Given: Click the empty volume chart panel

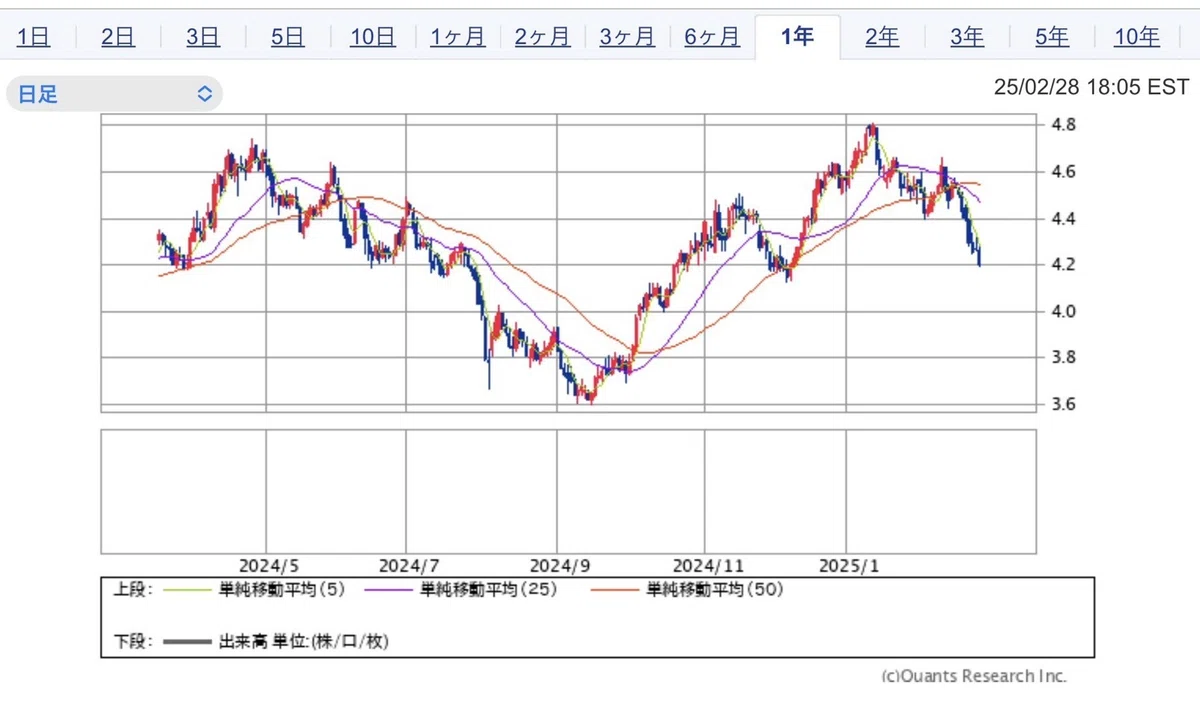Looking at the screenshot, I should click(x=568, y=491).
